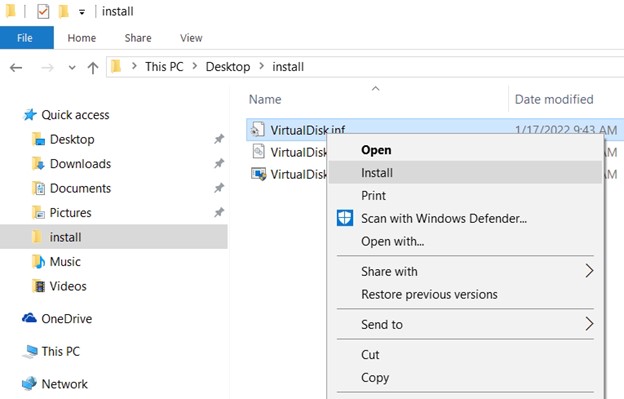The height and width of the screenshot is (399, 624).
Task: Choose Install from the context menu
Action: tap(465, 173)
